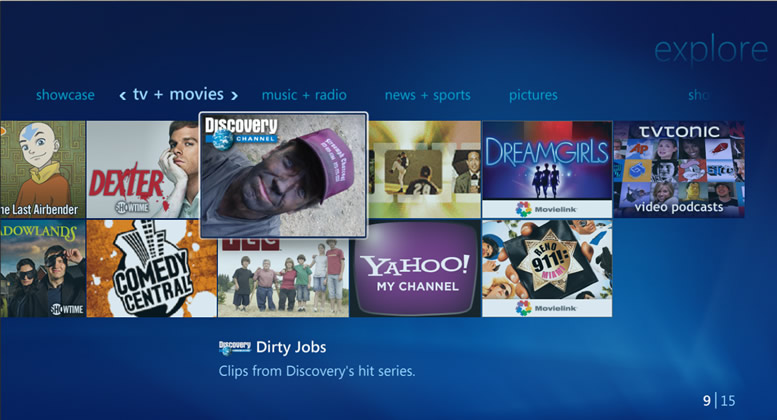The width and height of the screenshot is (777, 420).
Task: Select The Last Airbender tile
Action: [42, 169]
